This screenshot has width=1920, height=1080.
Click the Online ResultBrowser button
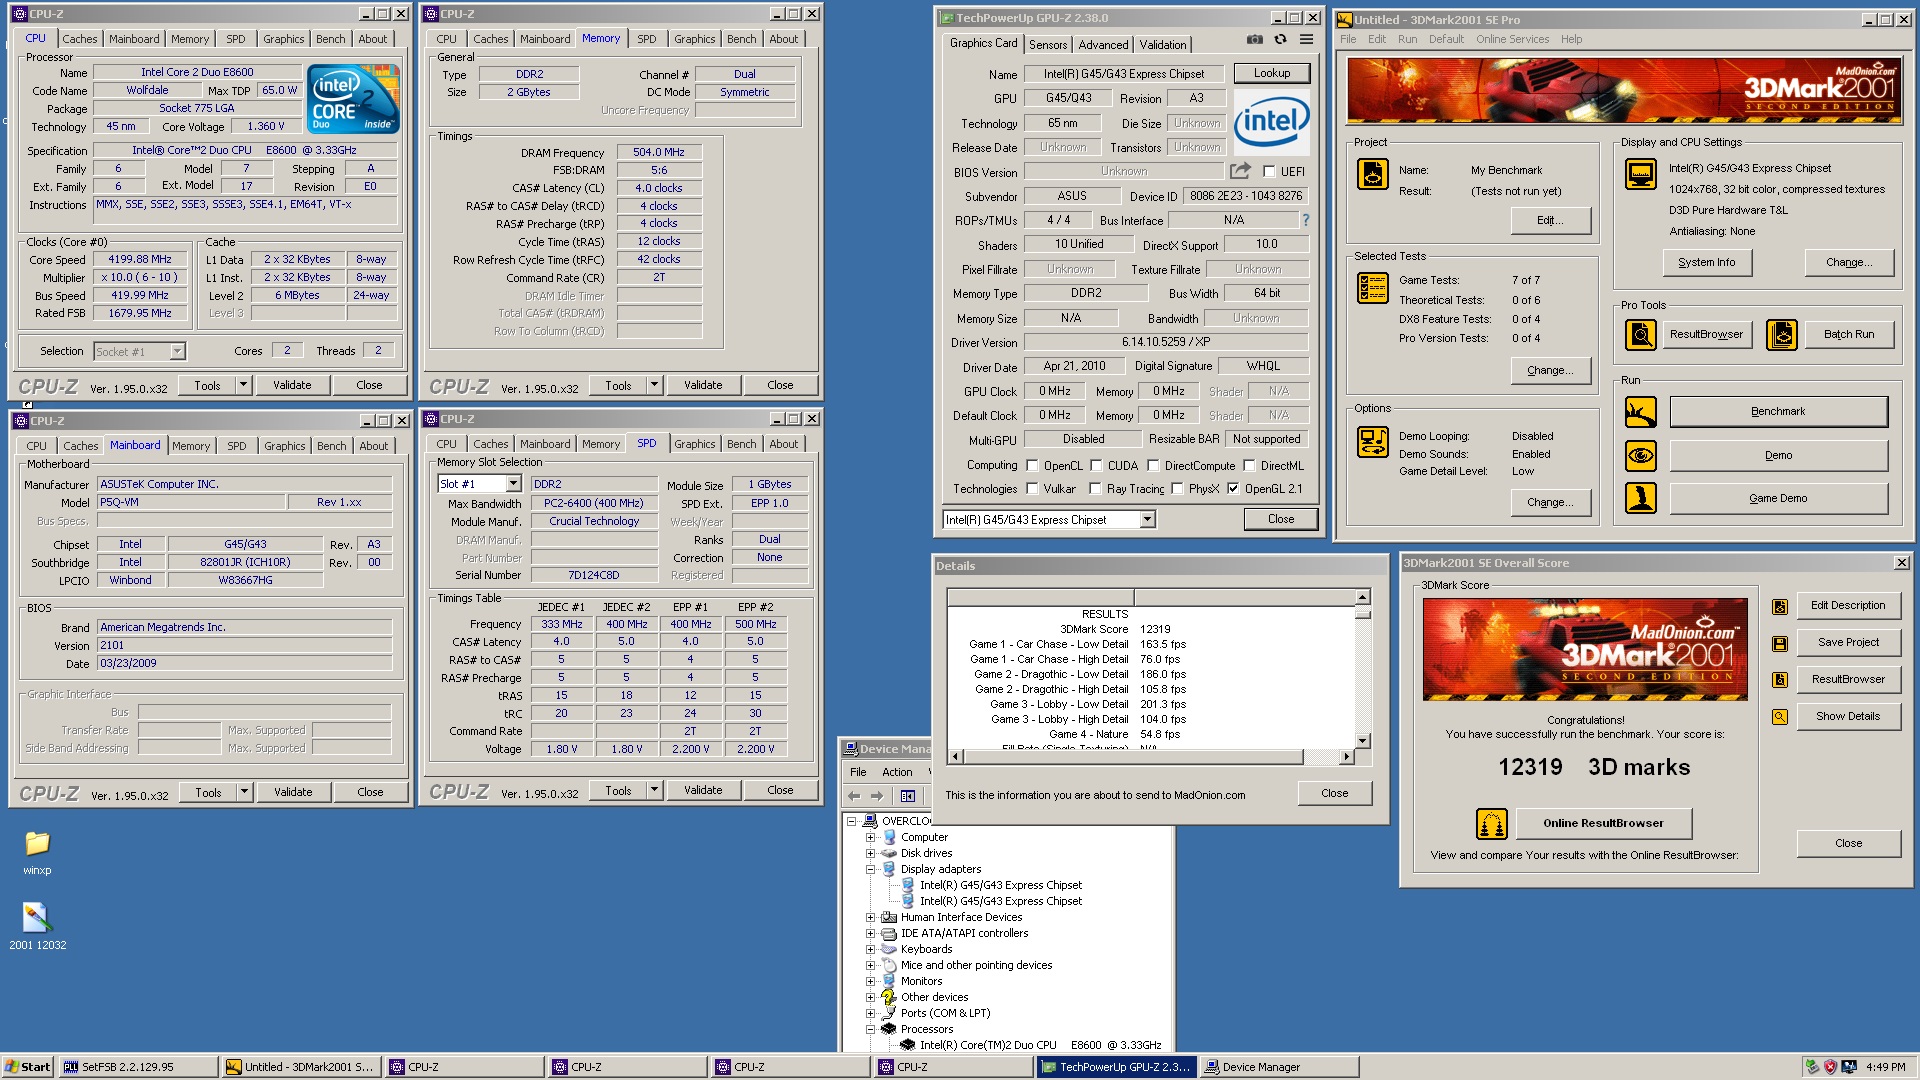pyautogui.click(x=1603, y=824)
